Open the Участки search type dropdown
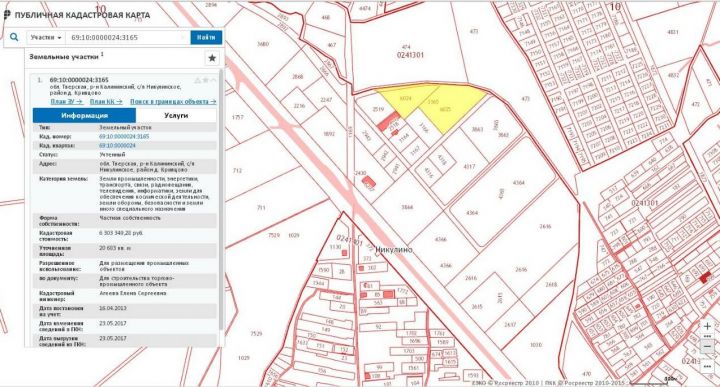The width and height of the screenshot is (720, 387). [46, 38]
